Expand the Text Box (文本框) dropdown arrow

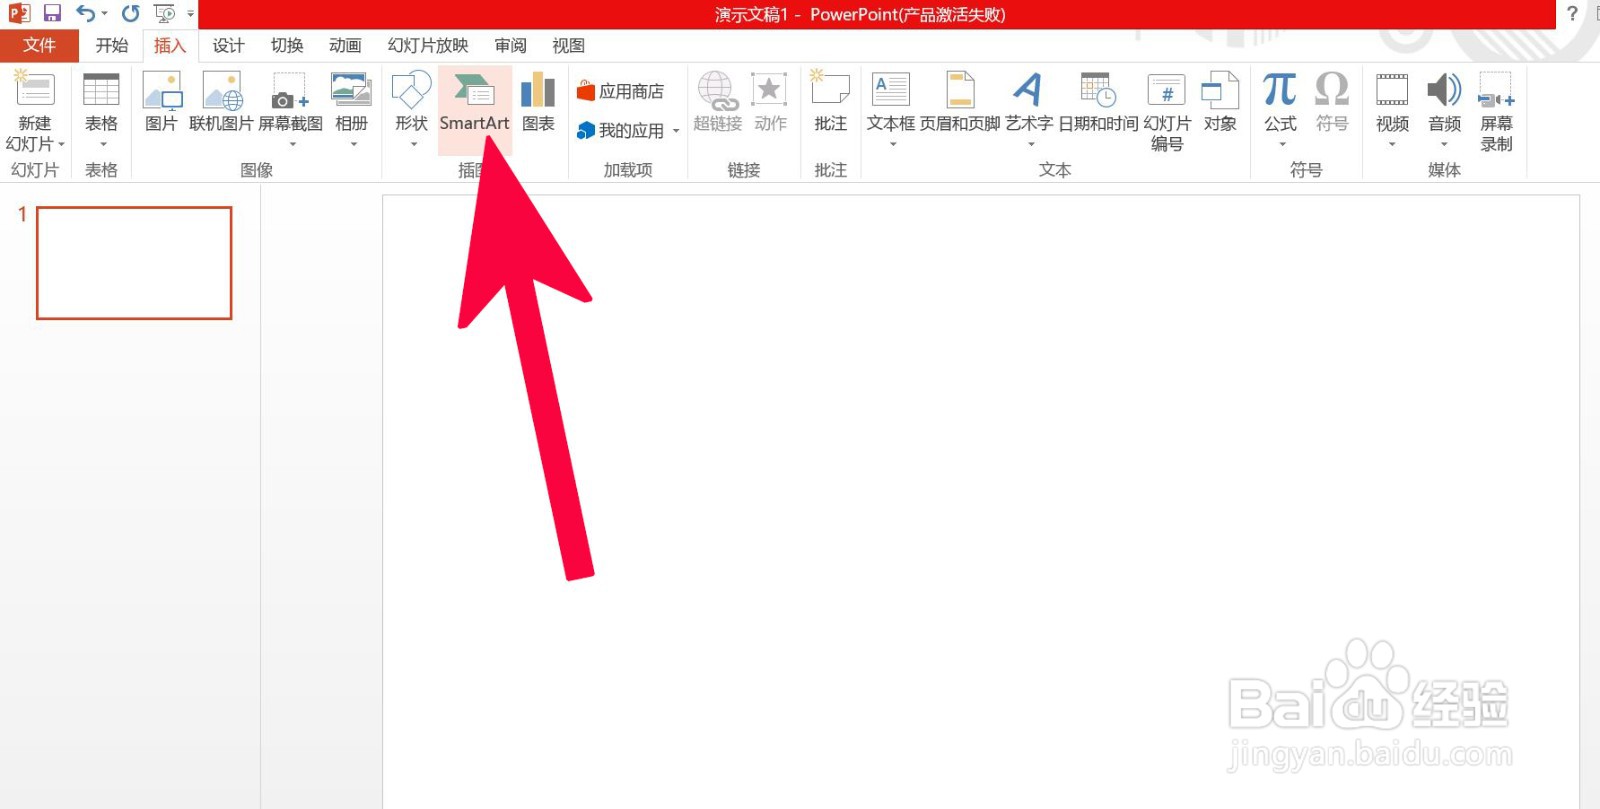click(x=893, y=144)
